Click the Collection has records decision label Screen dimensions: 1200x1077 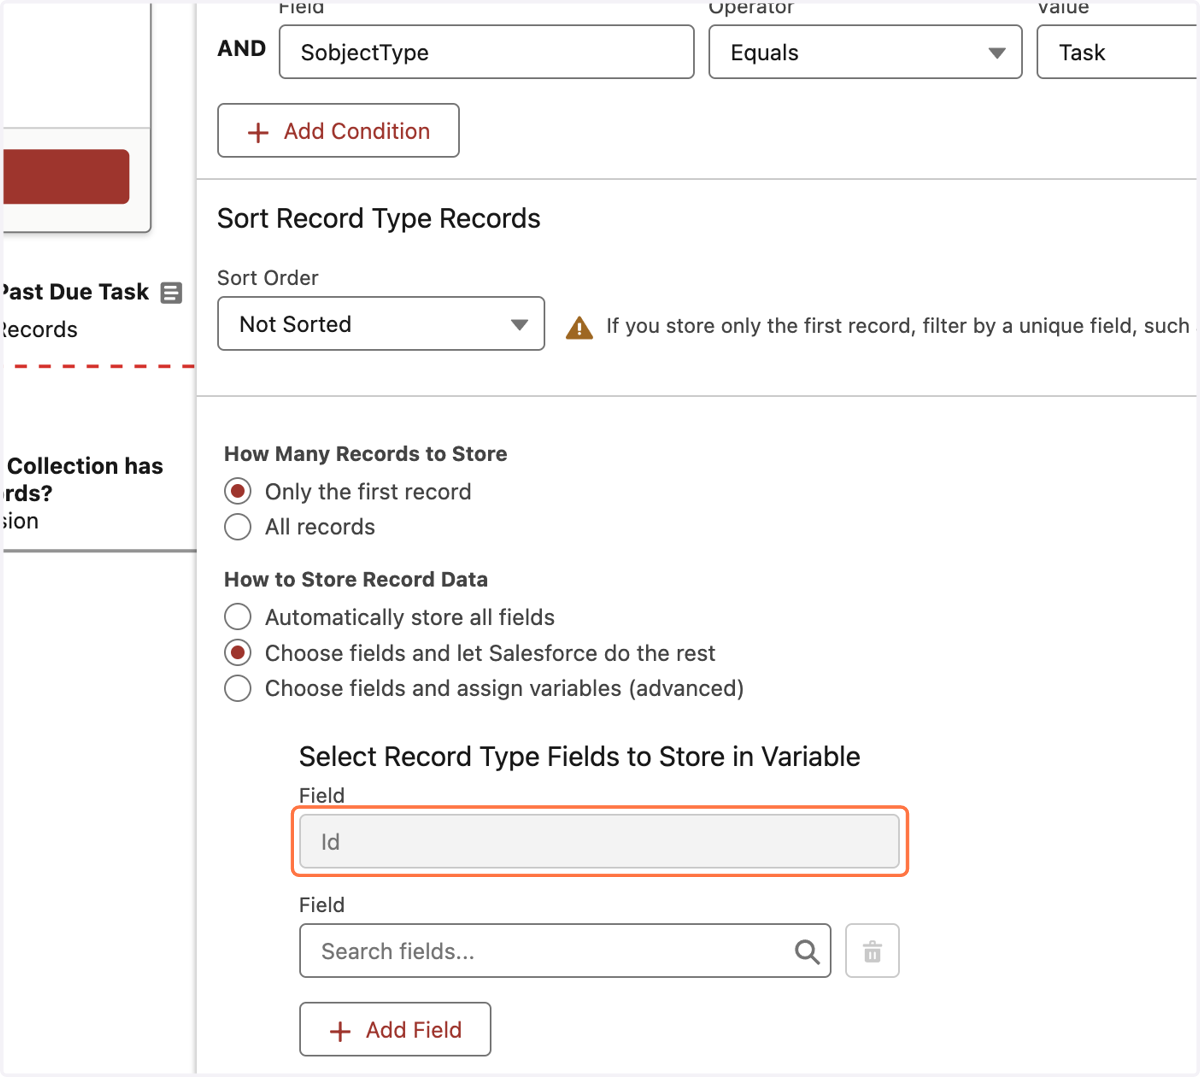click(82, 479)
